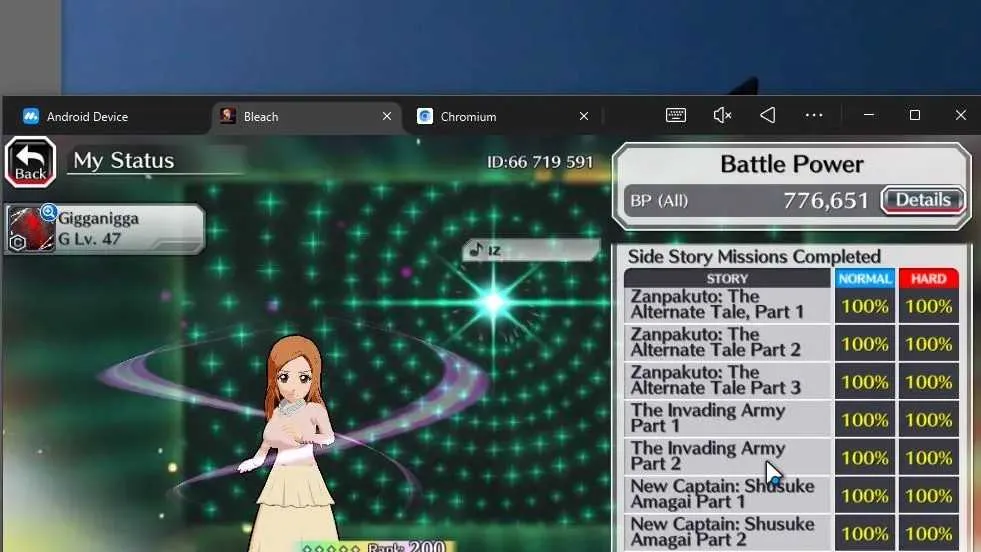This screenshot has height=552, width=981.
Task: Click the My Status title
Action: click(x=124, y=161)
